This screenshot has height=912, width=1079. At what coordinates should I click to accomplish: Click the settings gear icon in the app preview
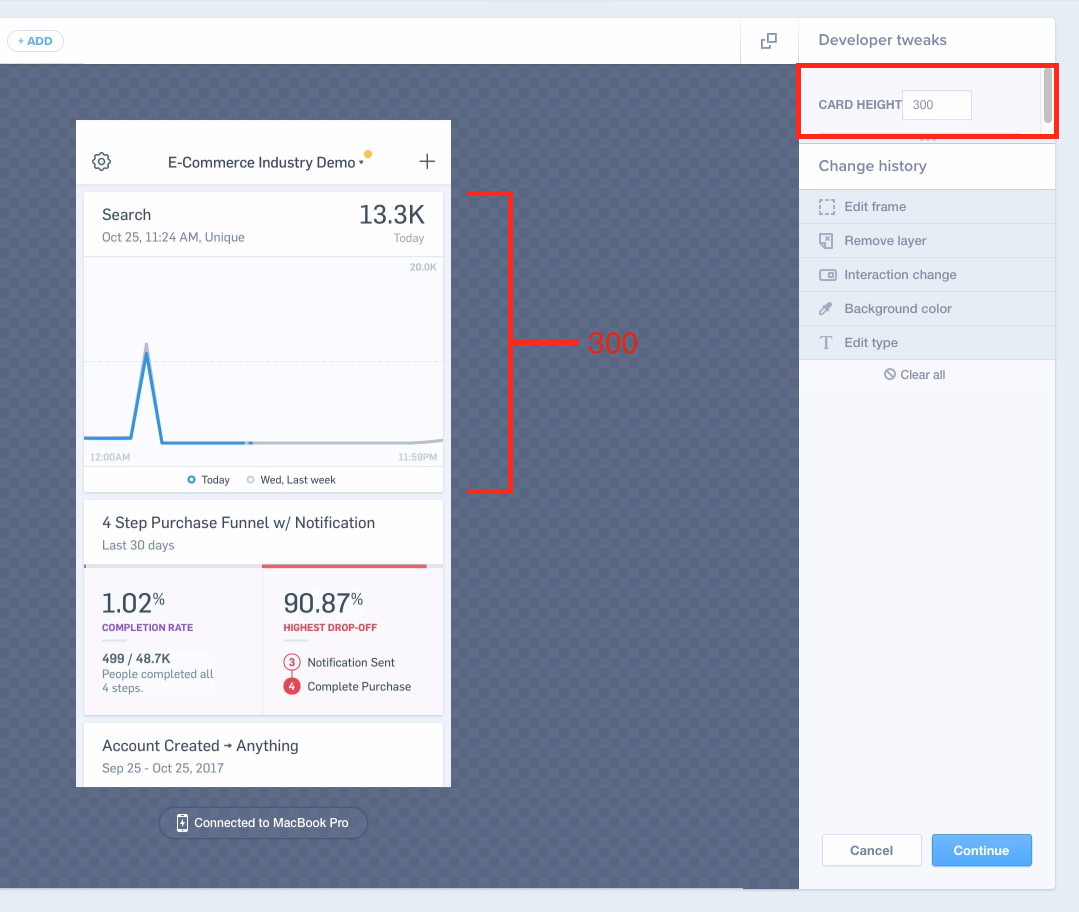pyautogui.click(x=101, y=162)
